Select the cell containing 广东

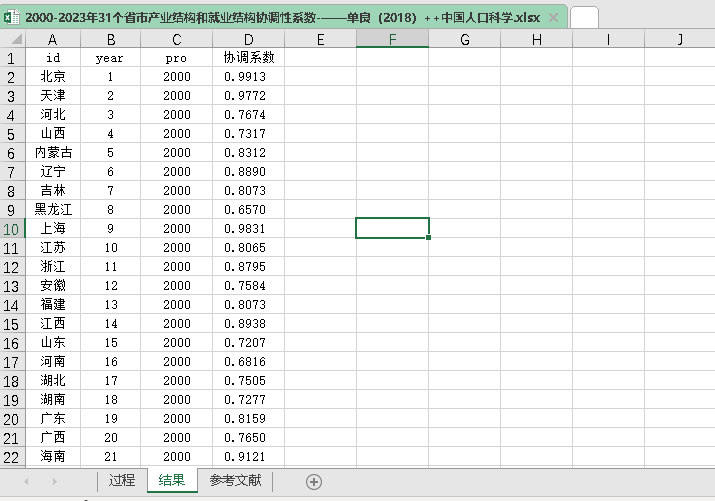53,418
